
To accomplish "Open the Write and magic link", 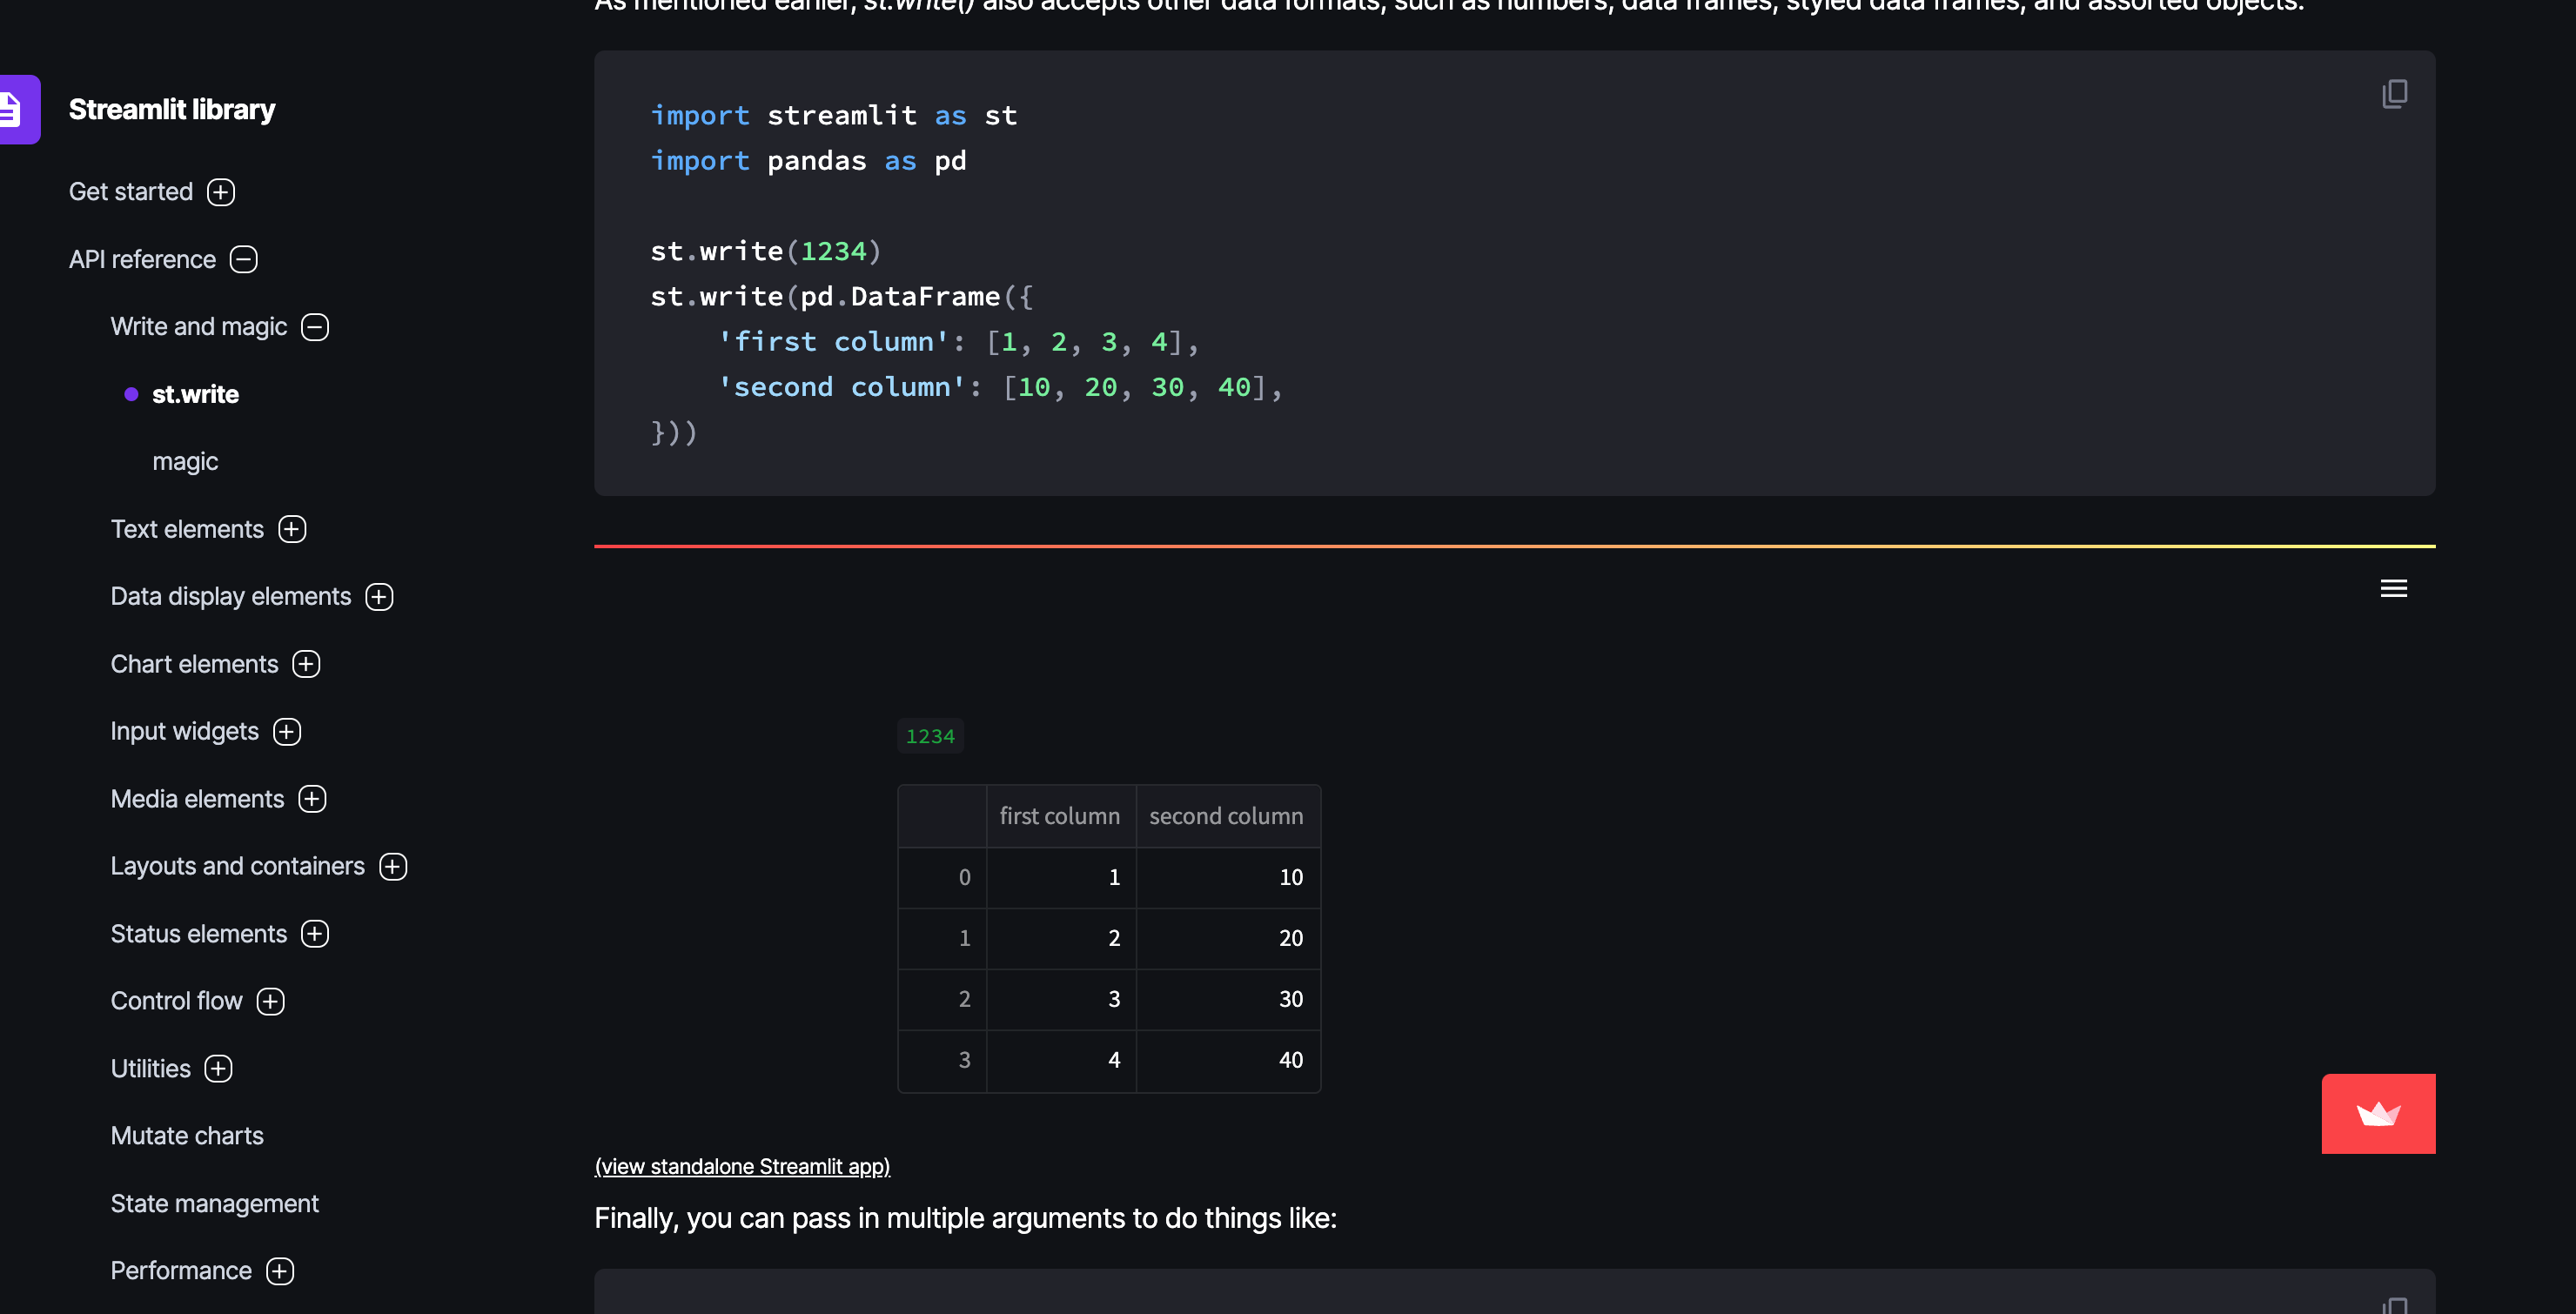I will coord(199,327).
